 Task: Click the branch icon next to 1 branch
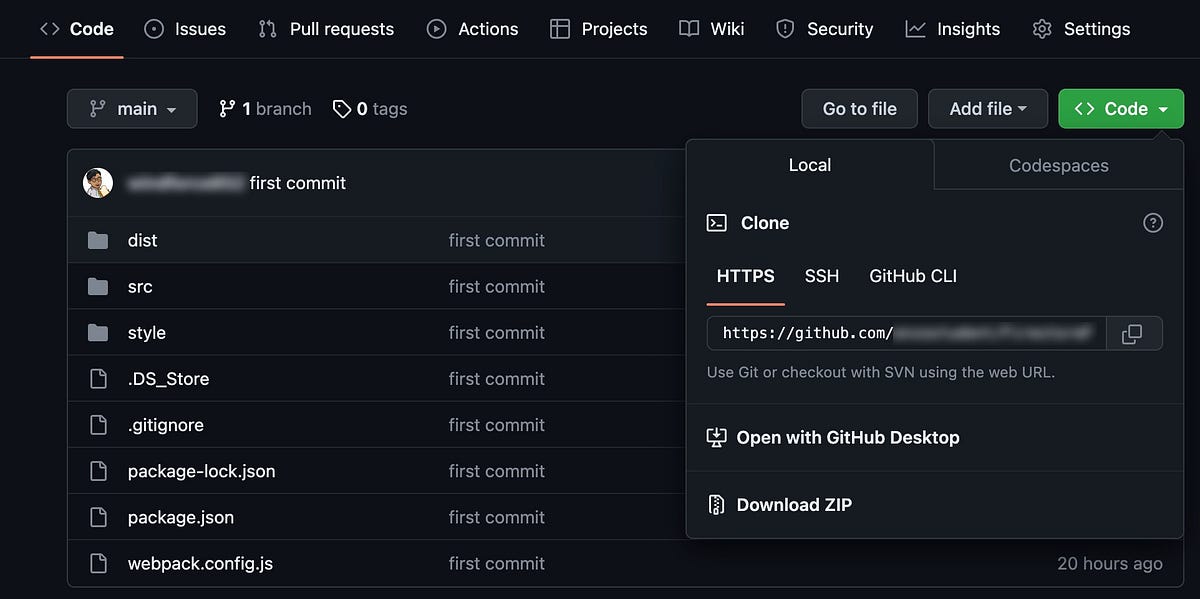(x=227, y=108)
